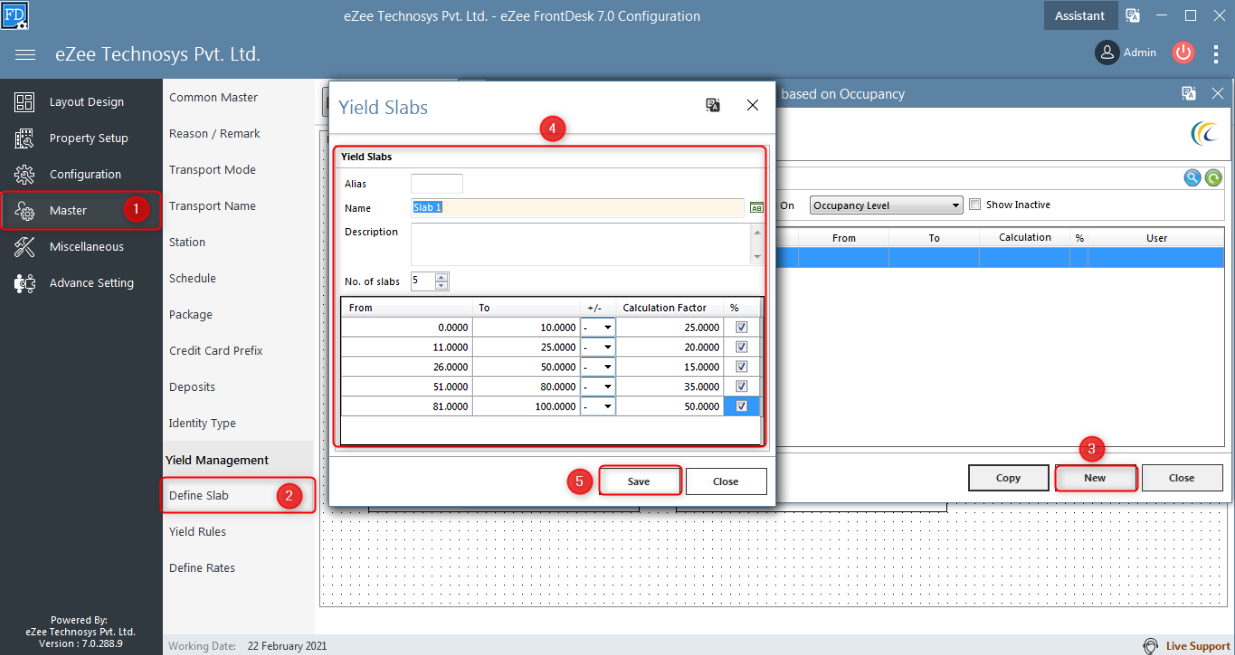The width and height of the screenshot is (1235, 655).
Task: Click the translate icon in the title bar
Action: pyautogui.click(x=1133, y=15)
